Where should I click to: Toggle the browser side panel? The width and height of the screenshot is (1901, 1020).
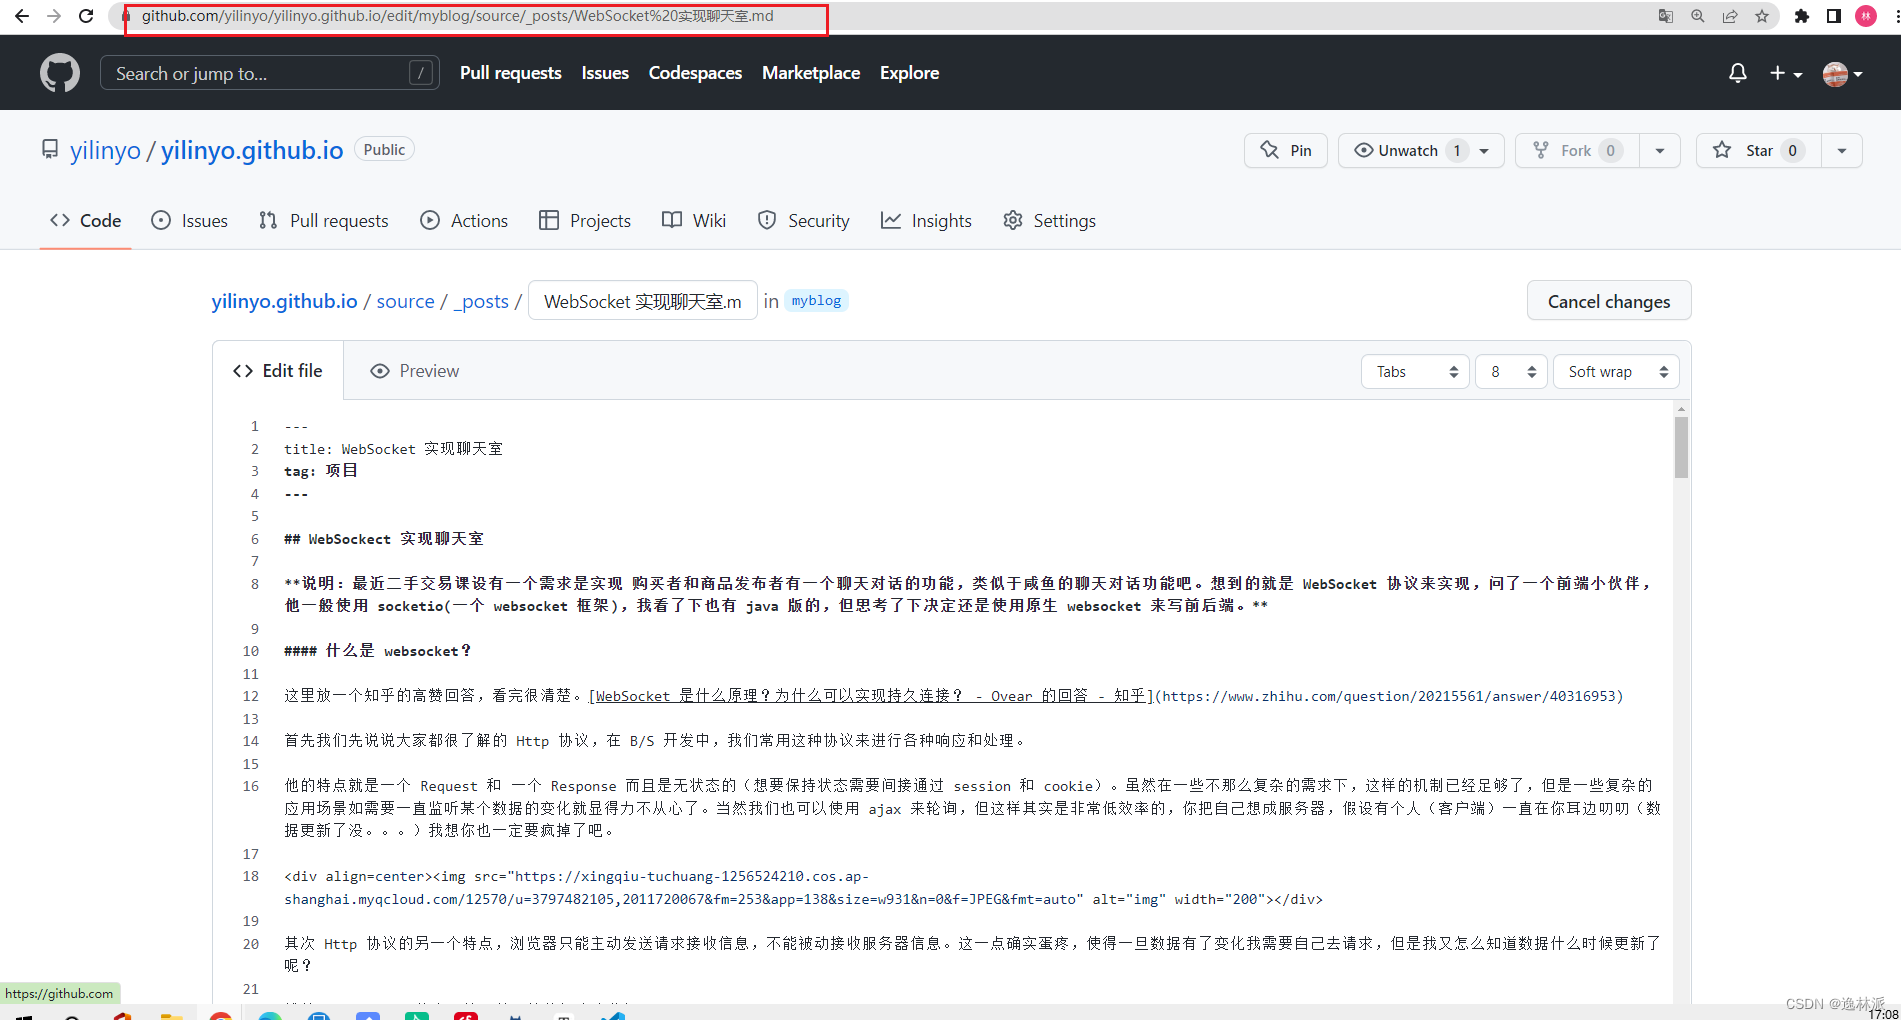tap(1833, 16)
